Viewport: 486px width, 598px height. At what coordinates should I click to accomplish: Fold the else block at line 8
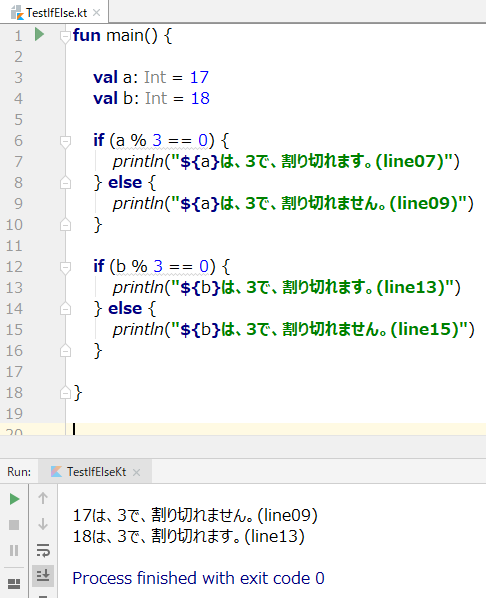pyautogui.click(x=65, y=183)
